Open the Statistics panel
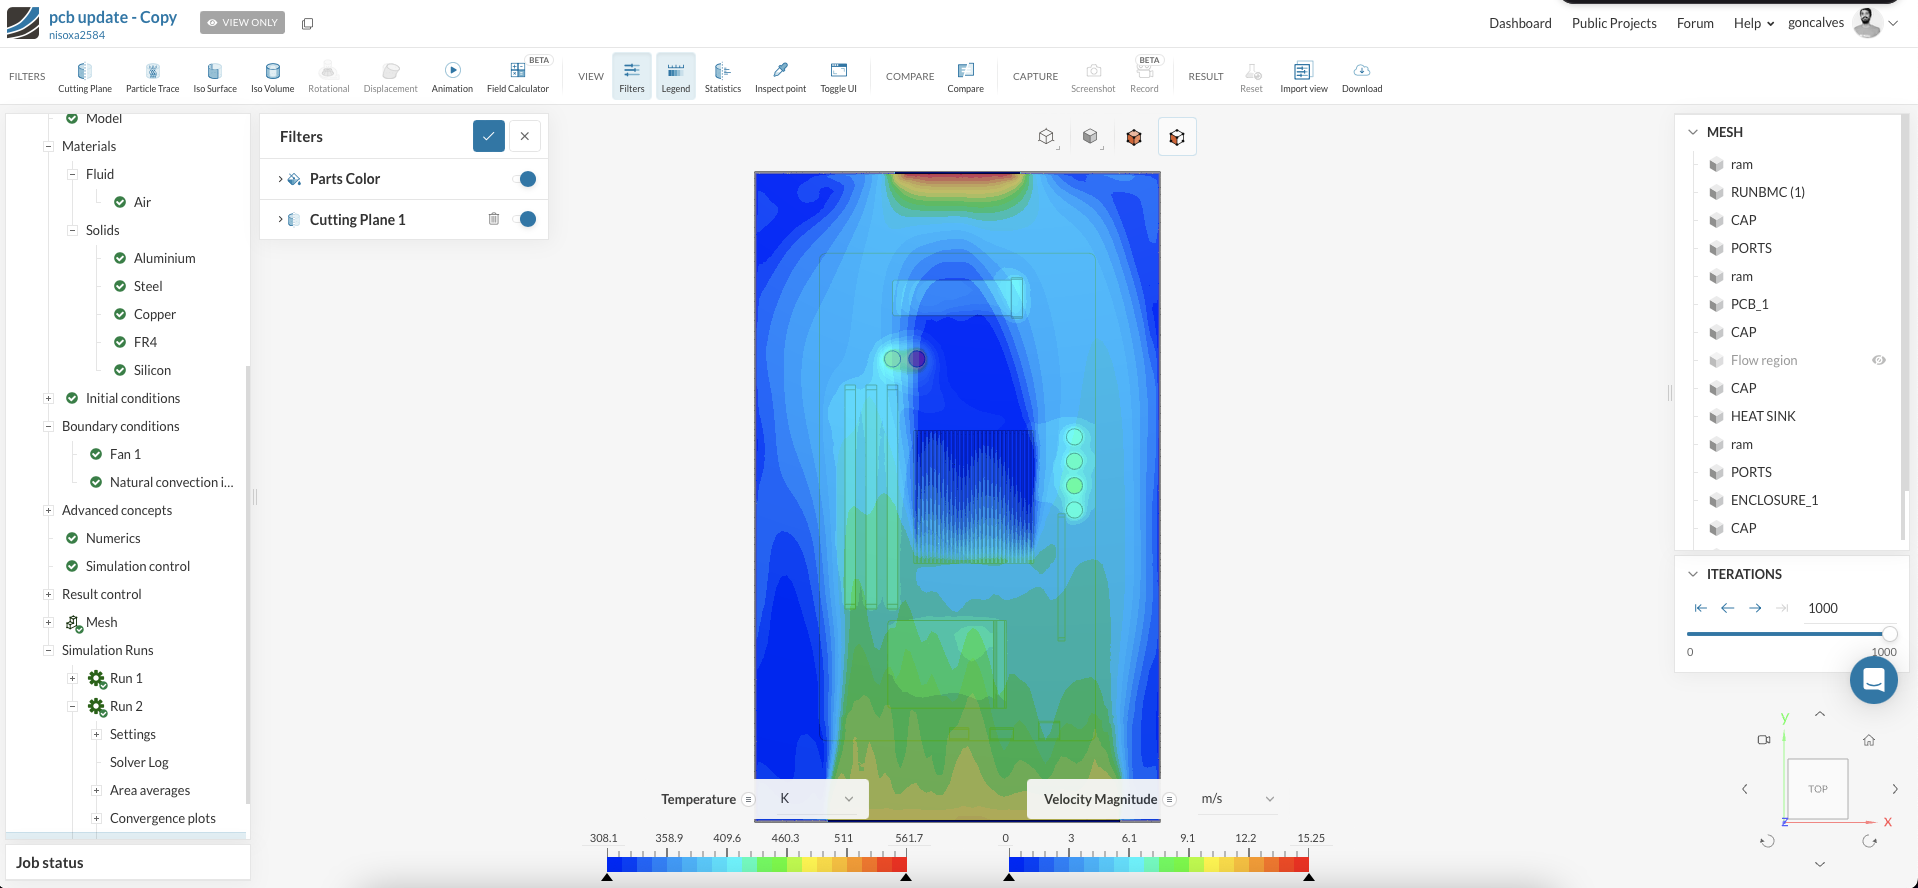This screenshot has width=1918, height=888. pyautogui.click(x=722, y=76)
